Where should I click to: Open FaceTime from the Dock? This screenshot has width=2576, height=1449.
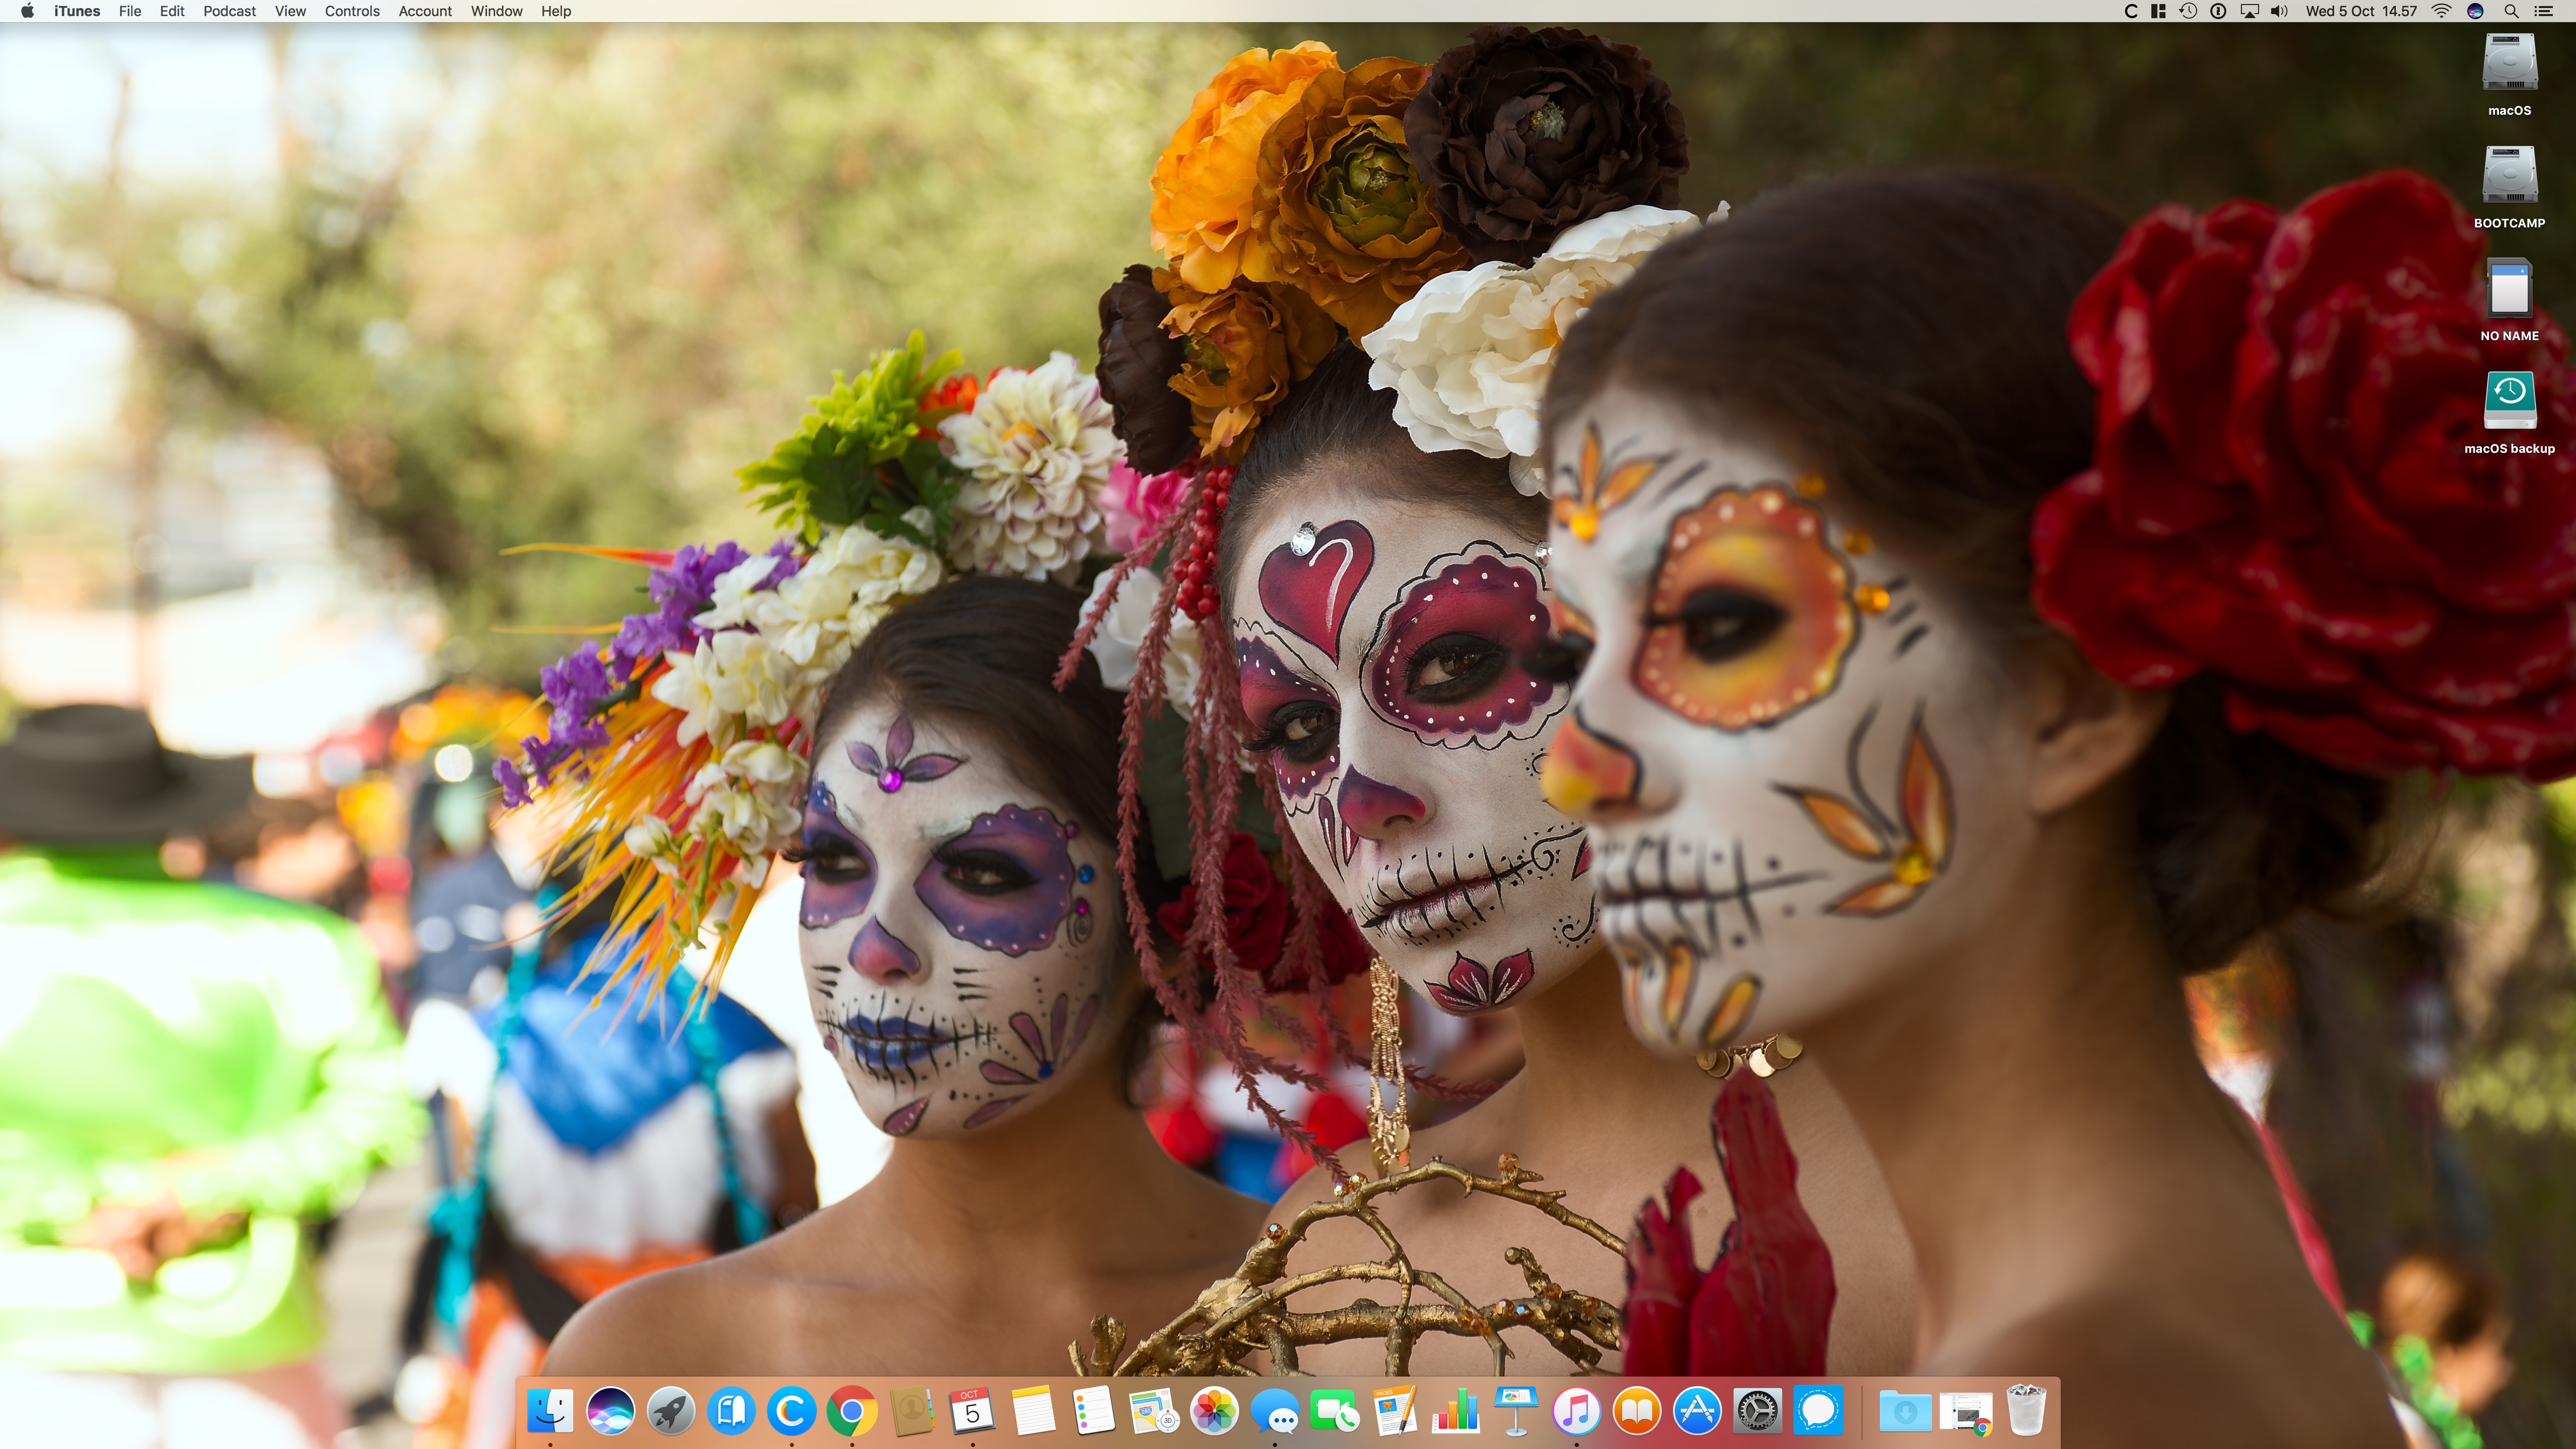coord(1335,1411)
